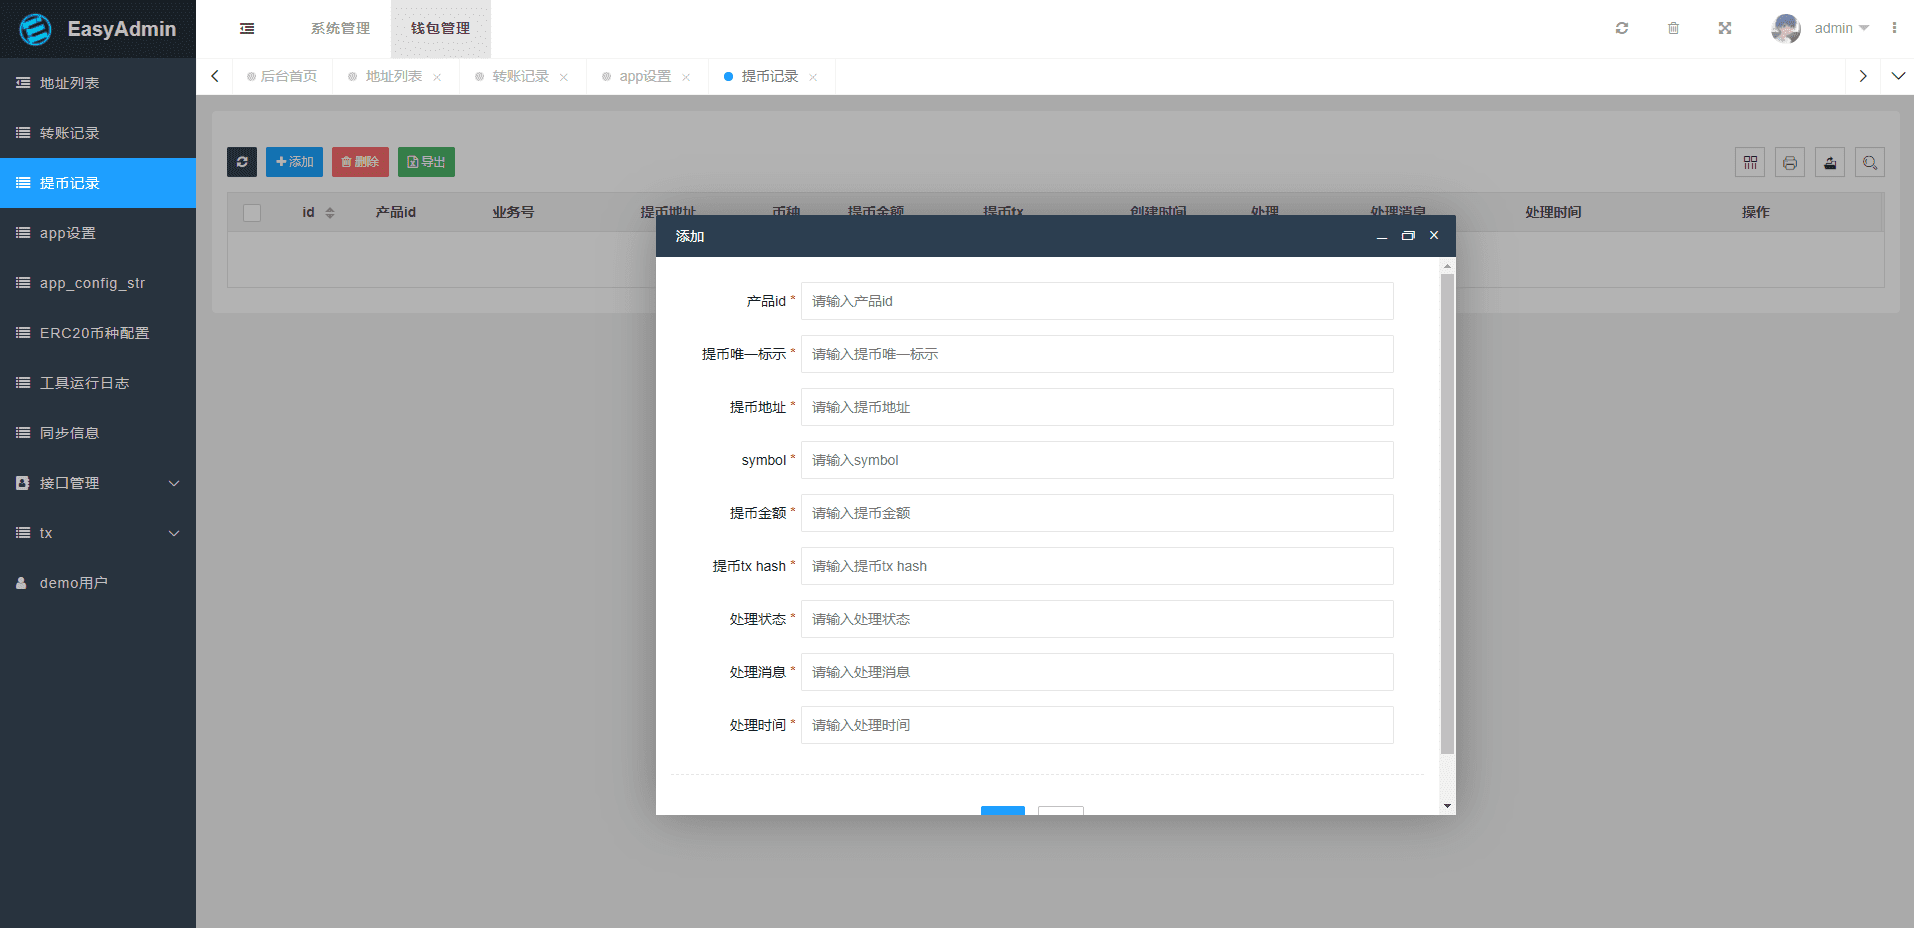Click the refresh icon in top header
The height and width of the screenshot is (928, 1914).
coord(1622,28)
